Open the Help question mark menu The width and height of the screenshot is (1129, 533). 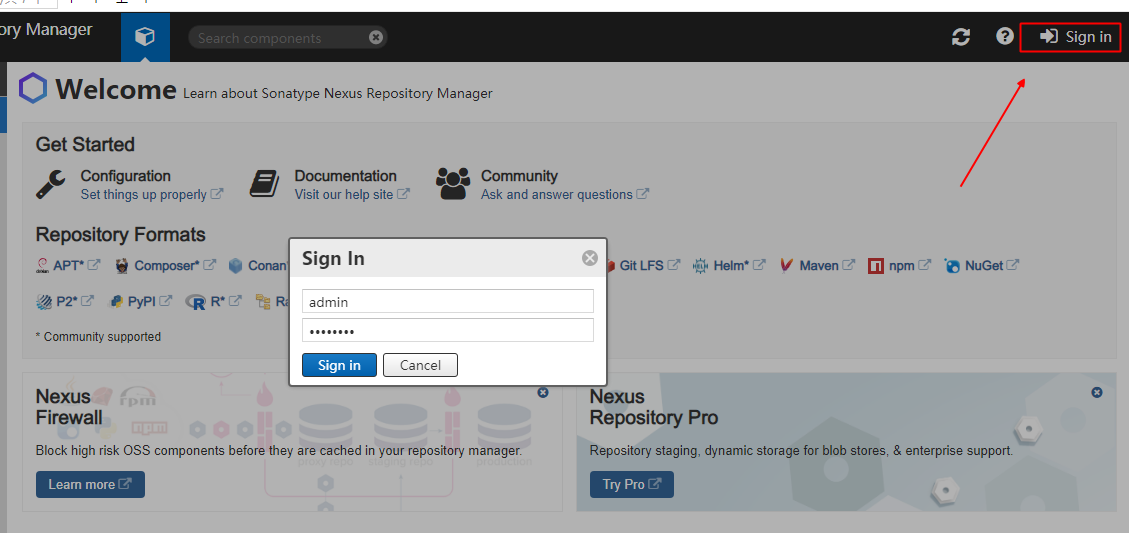1004,36
